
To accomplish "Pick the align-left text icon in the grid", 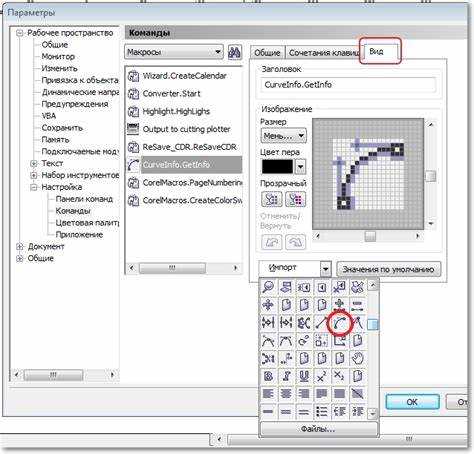I will tap(268, 394).
